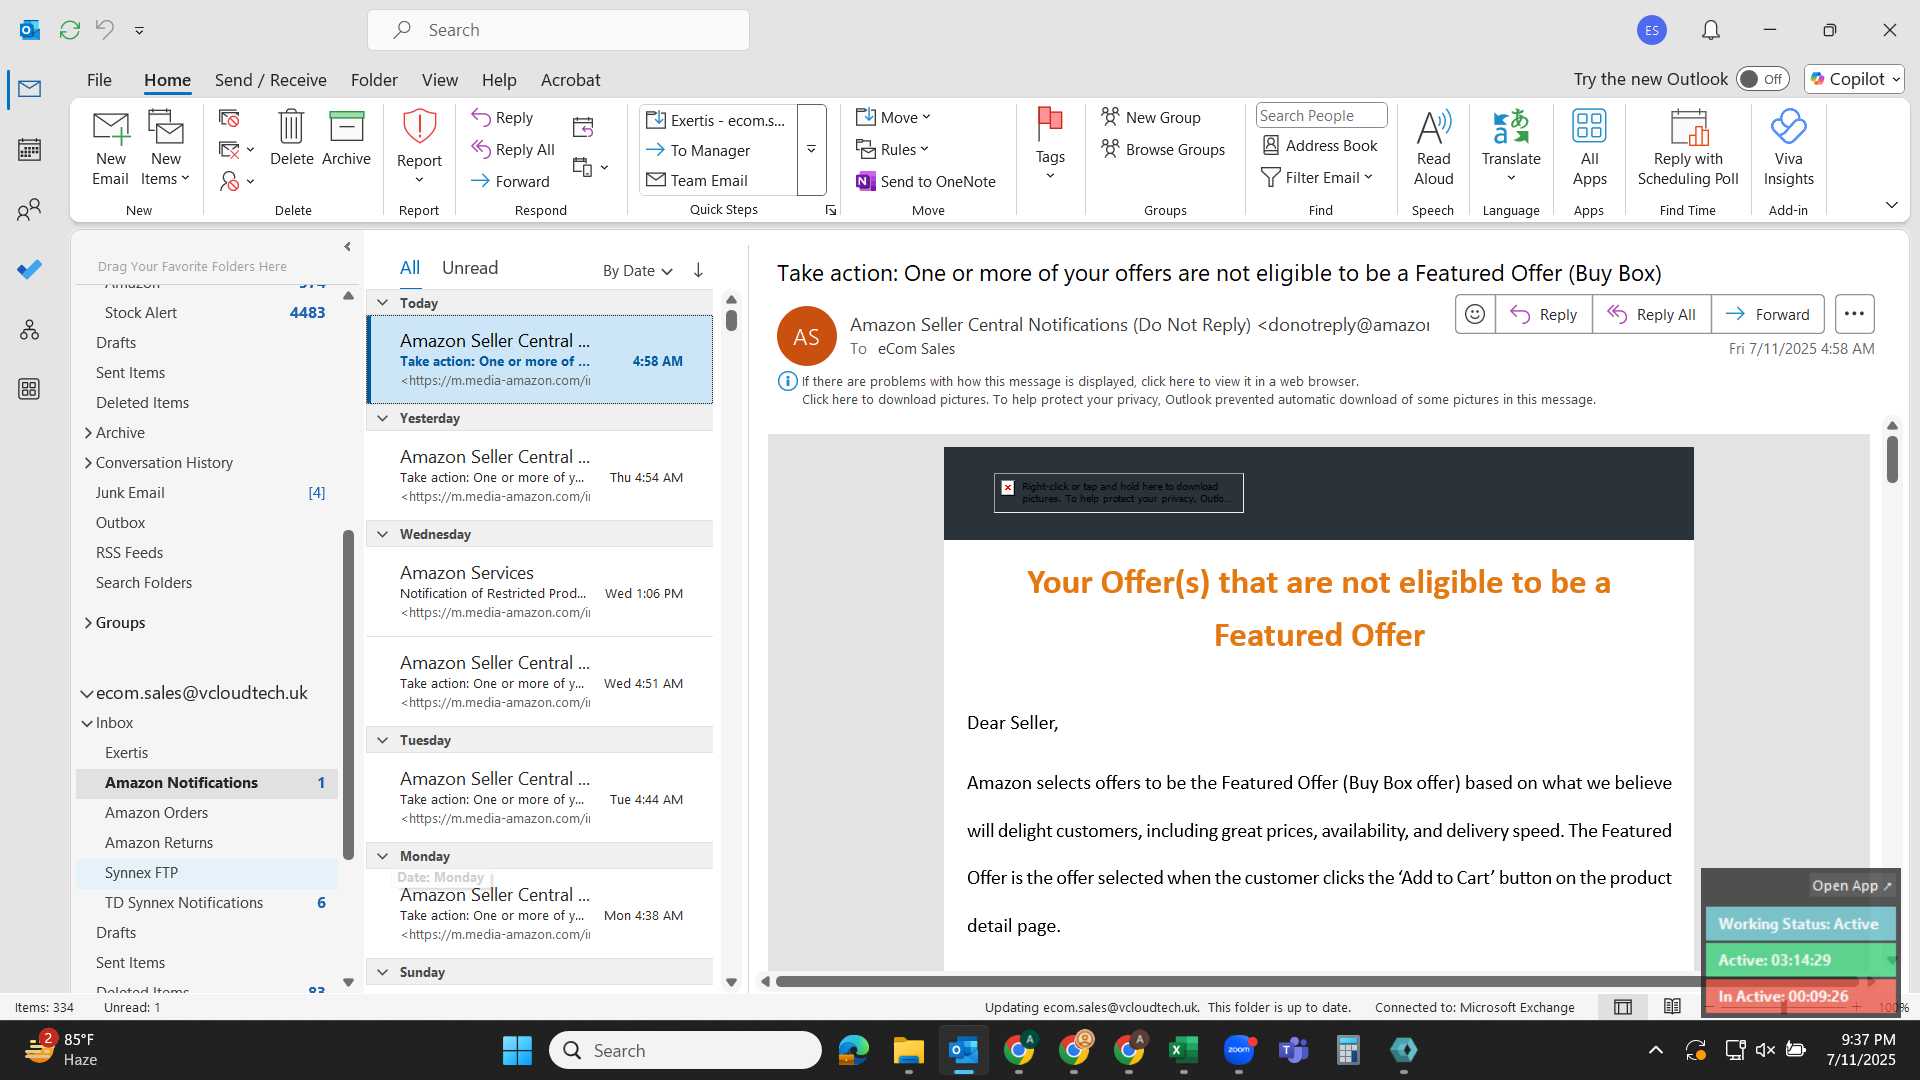Image resolution: width=1920 pixels, height=1080 pixels.
Task: Open the Acrobat ribbon tab
Action: coord(570,80)
